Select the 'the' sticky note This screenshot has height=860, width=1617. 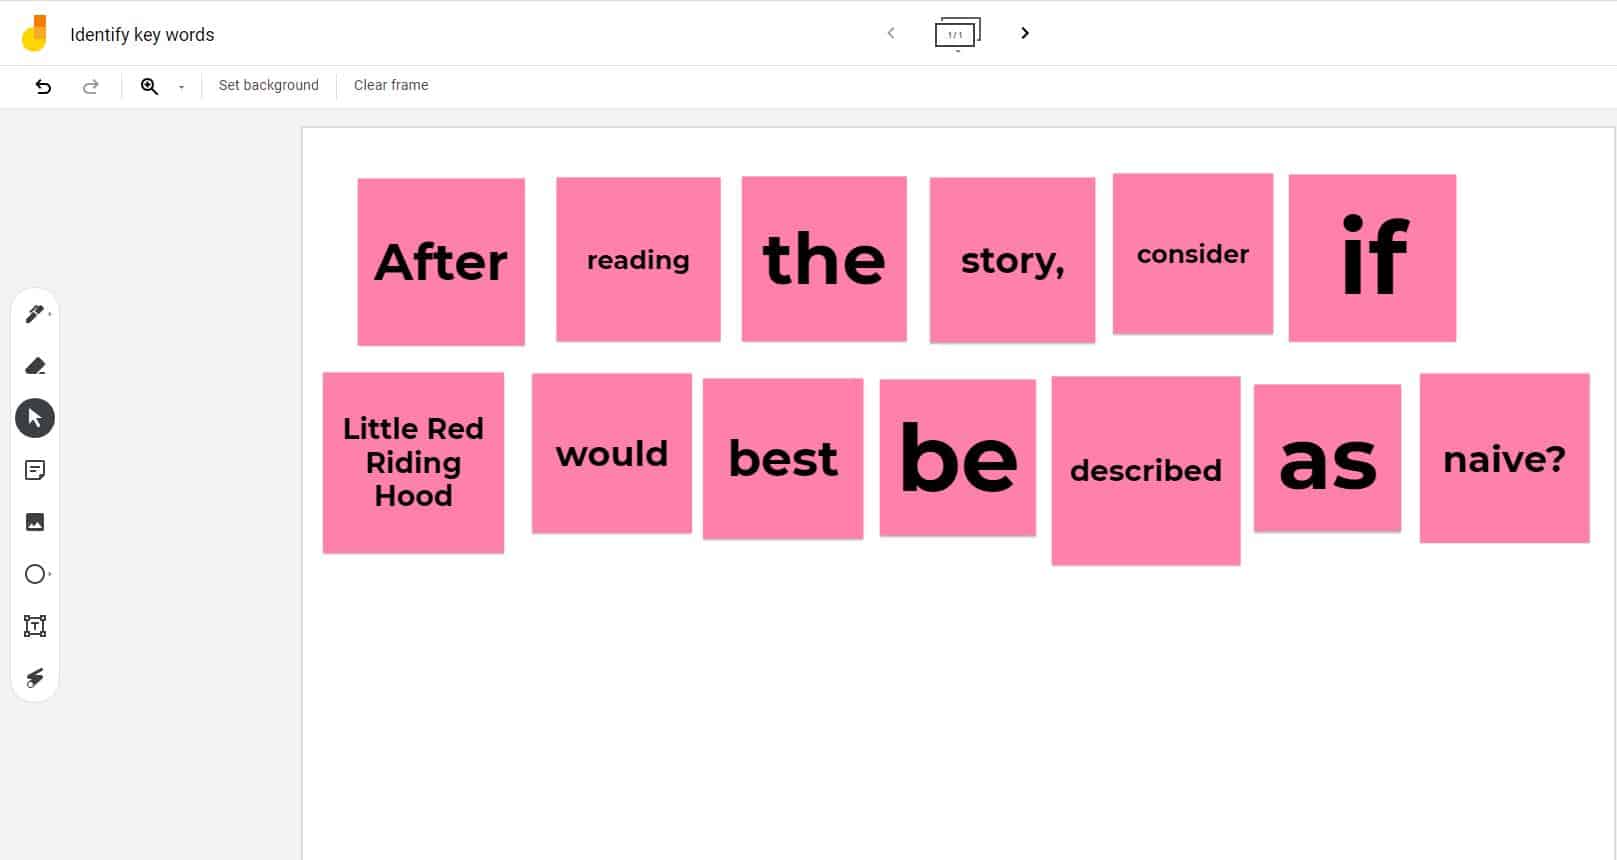(824, 259)
